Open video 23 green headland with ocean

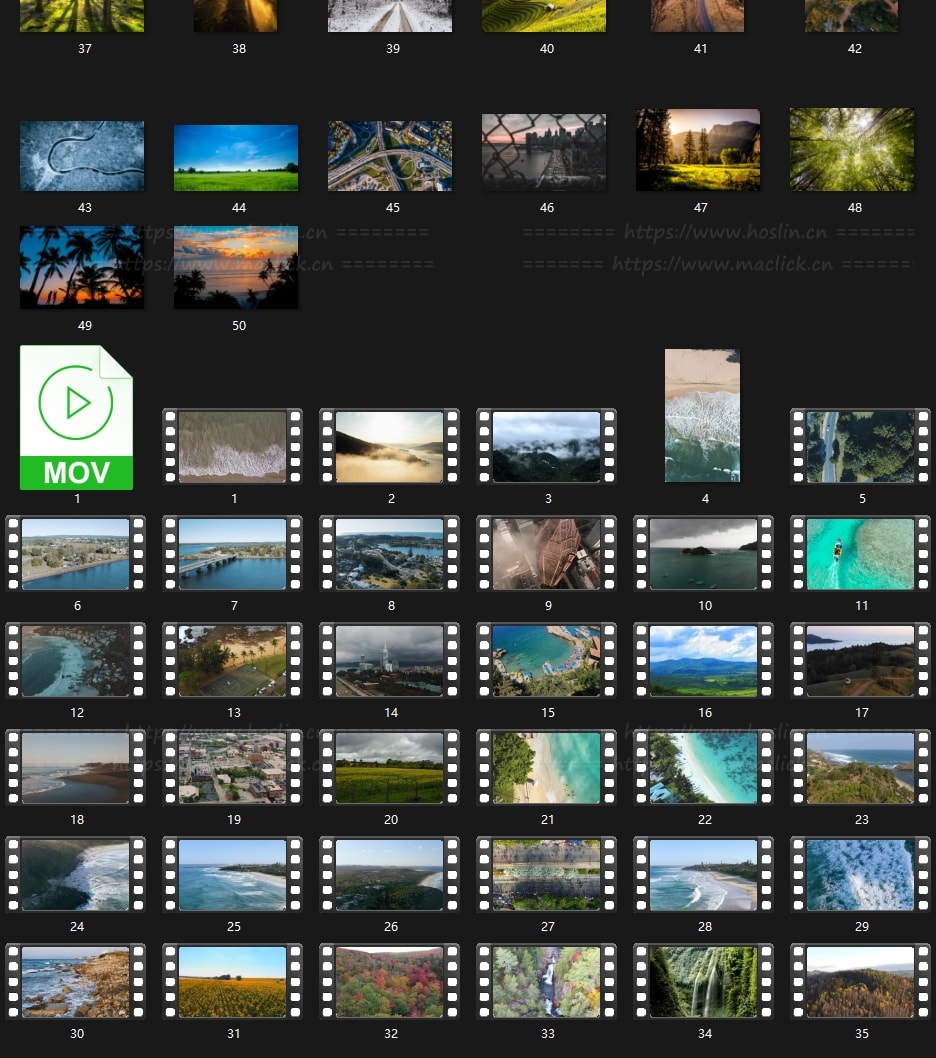pyautogui.click(x=860, y=767)
